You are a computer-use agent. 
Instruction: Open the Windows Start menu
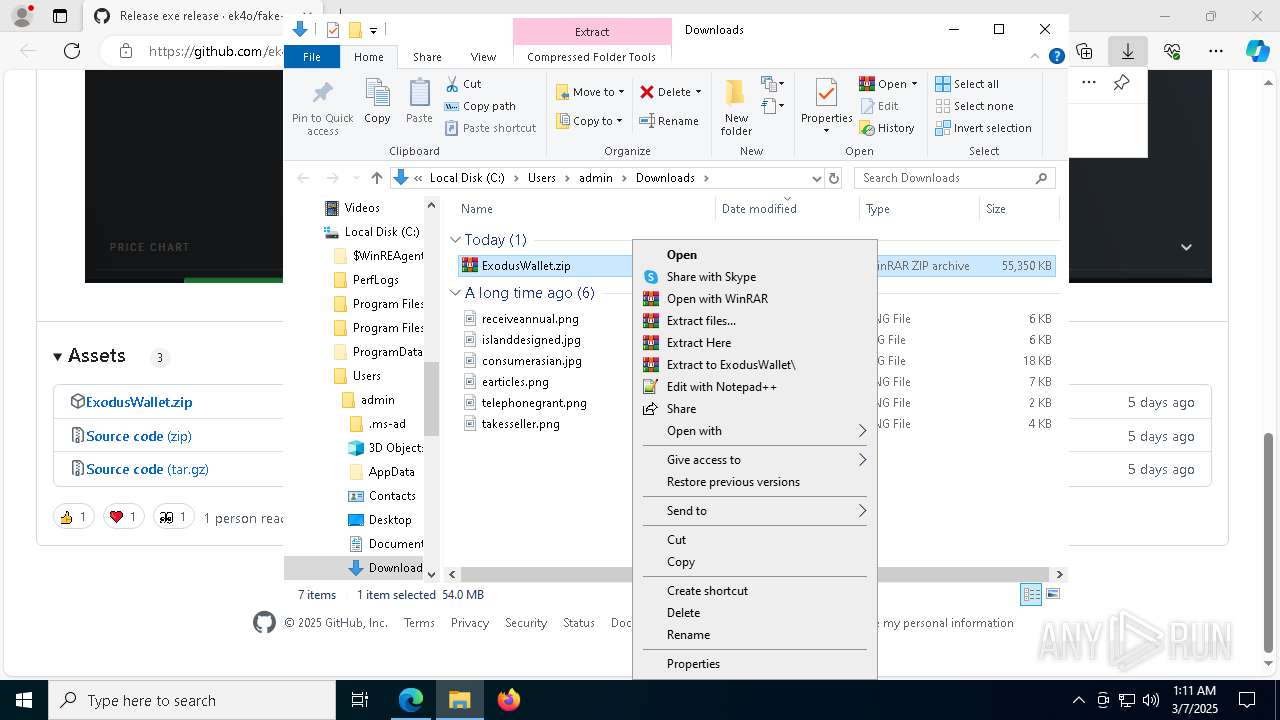tap(24, 700)
